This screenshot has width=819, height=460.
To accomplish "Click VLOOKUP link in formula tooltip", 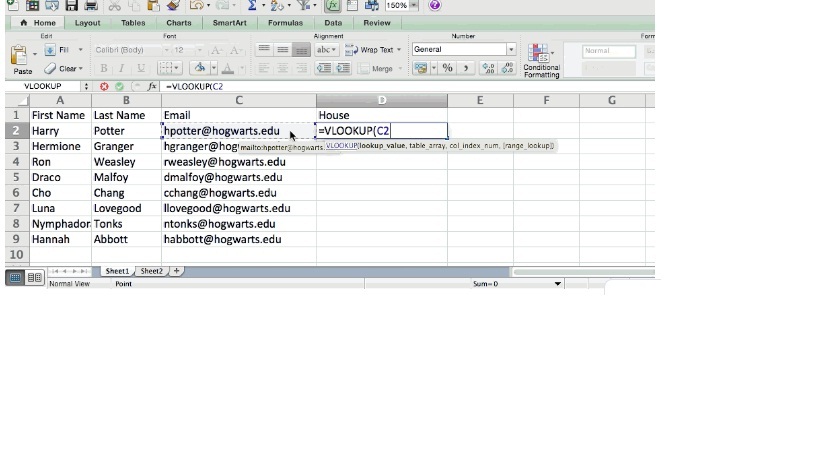I will pos(342,146).
